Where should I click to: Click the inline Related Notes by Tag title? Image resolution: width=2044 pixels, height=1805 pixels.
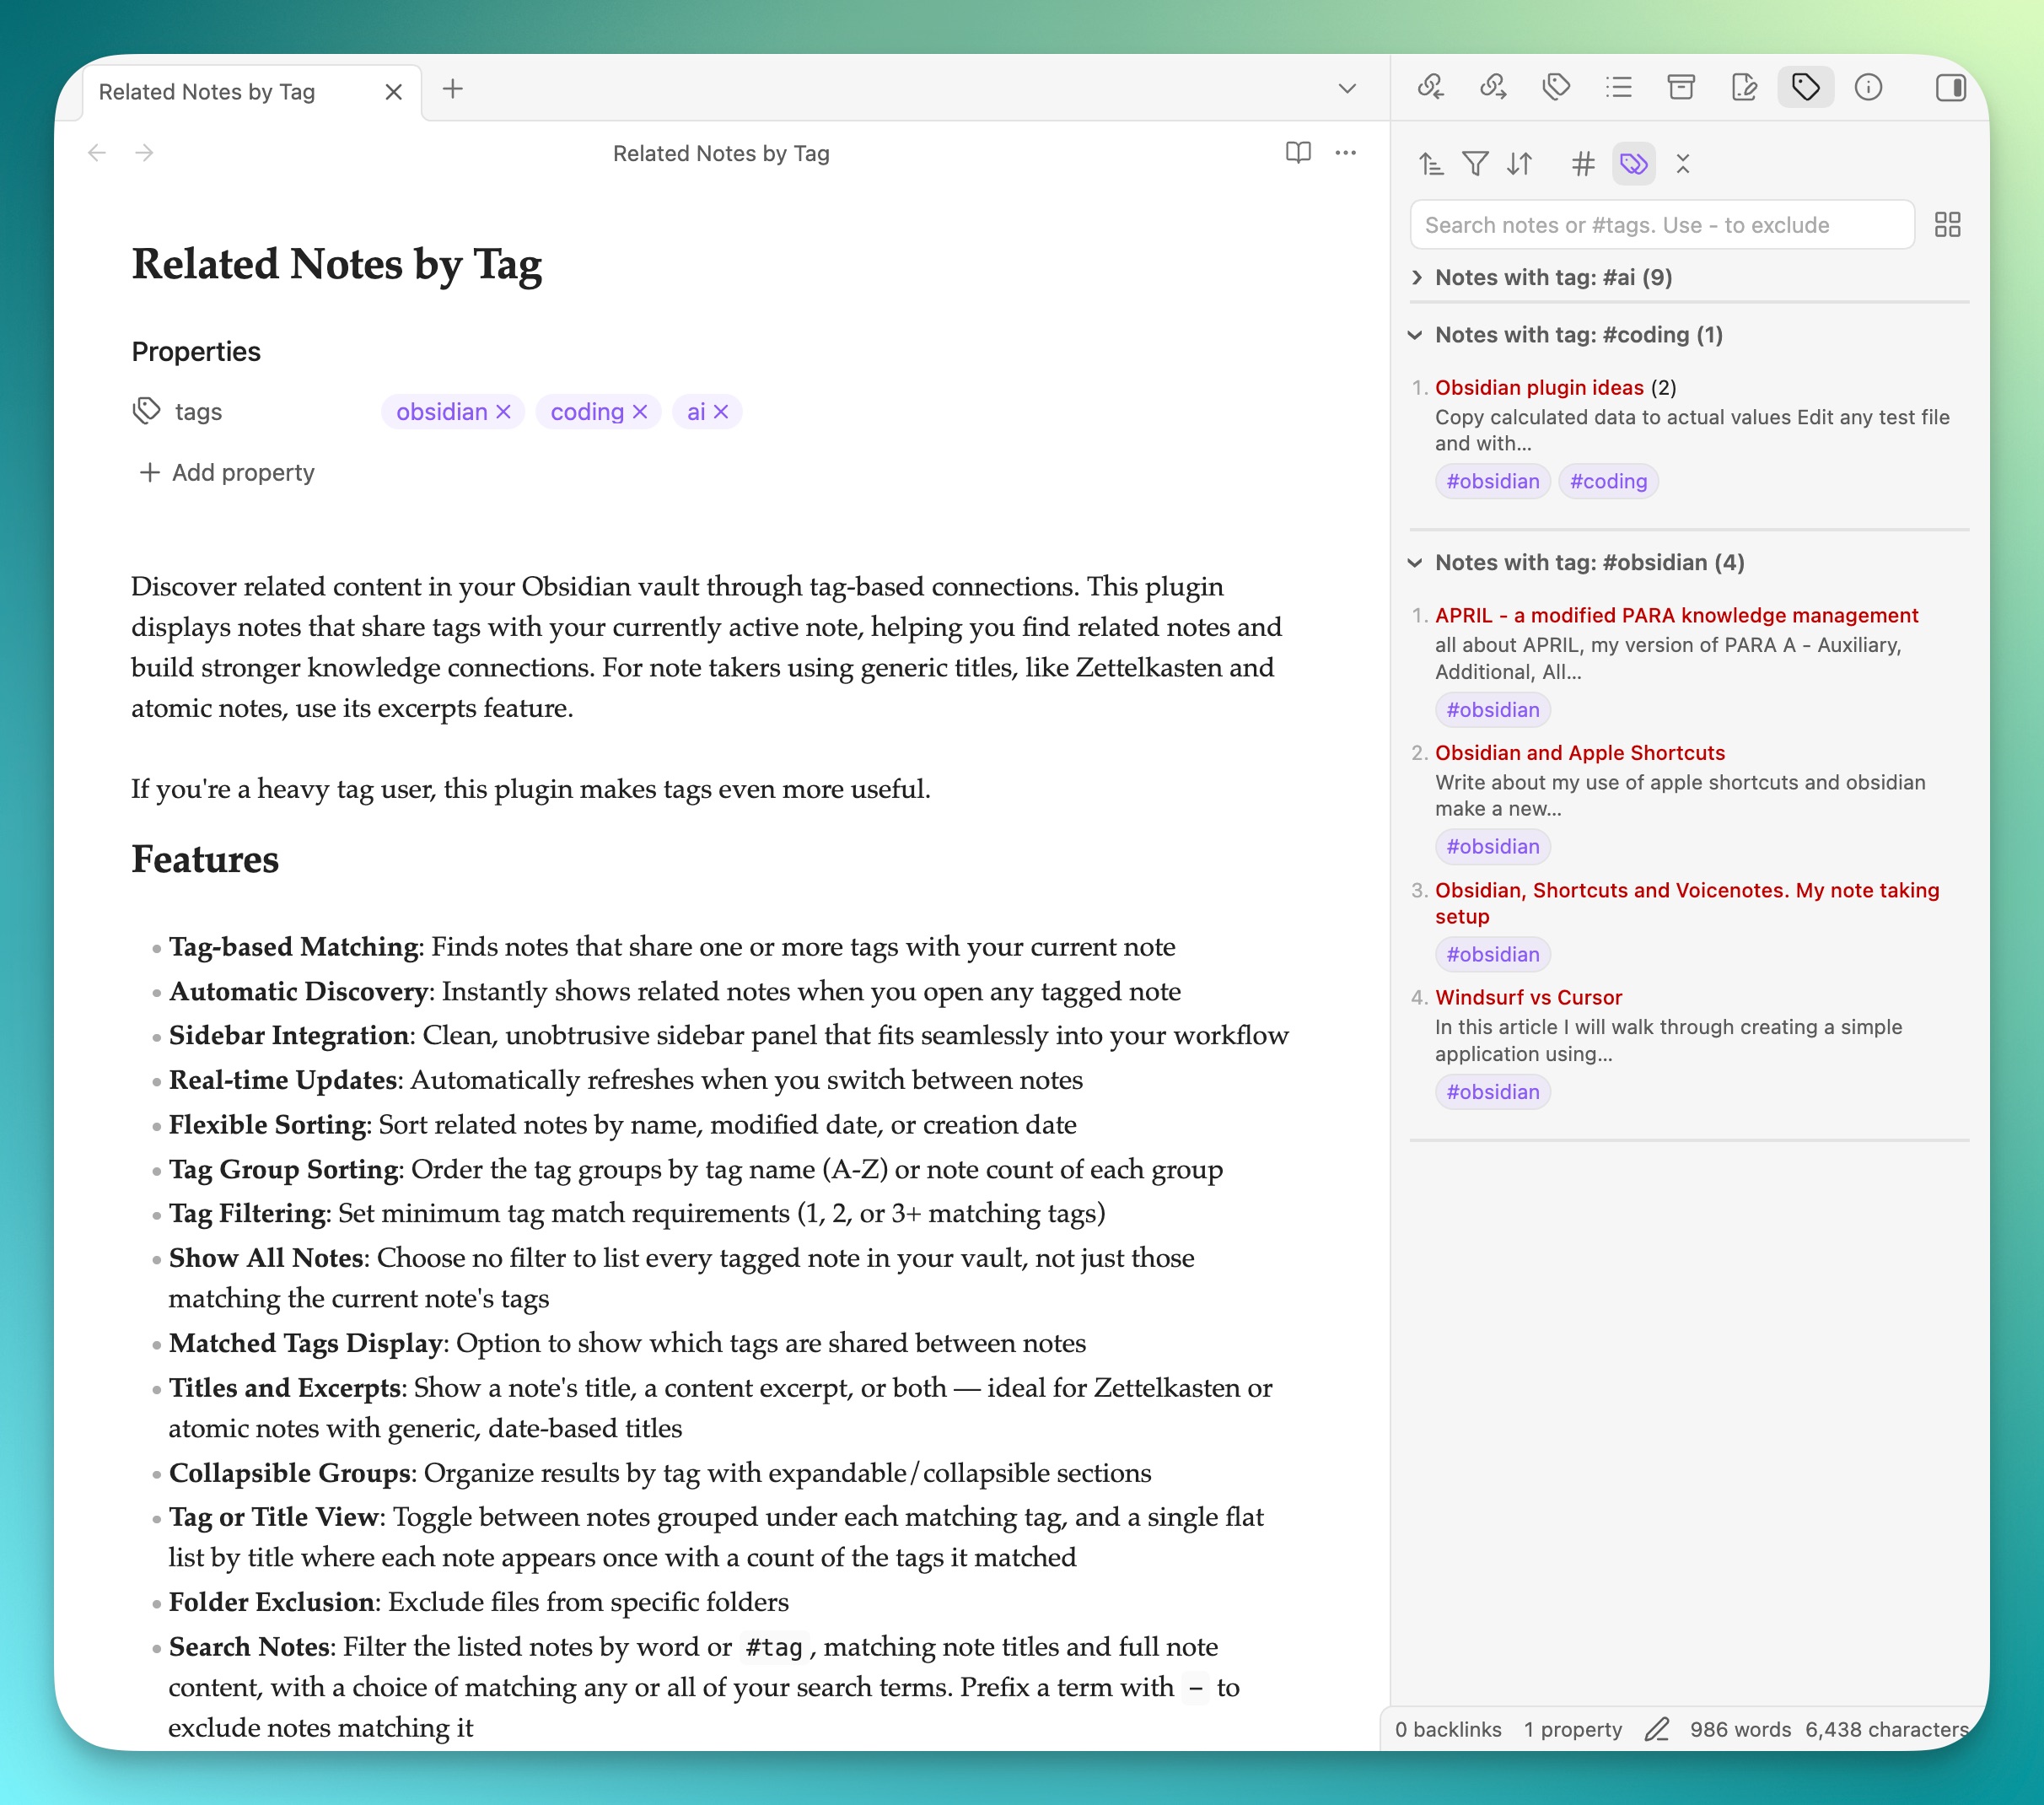[x=337, y=265]
